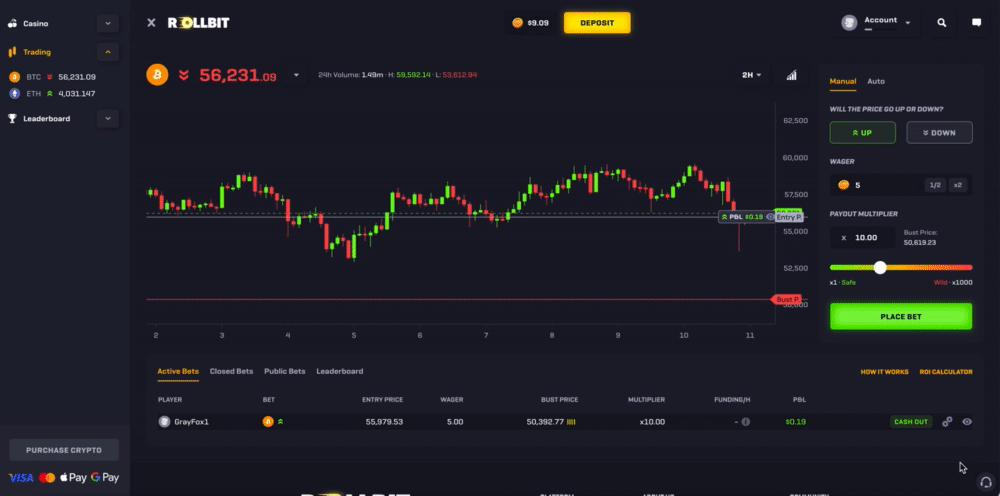Halve the wager with 1/2 button
Screen dimensions: 1000x496
(935, 185)
